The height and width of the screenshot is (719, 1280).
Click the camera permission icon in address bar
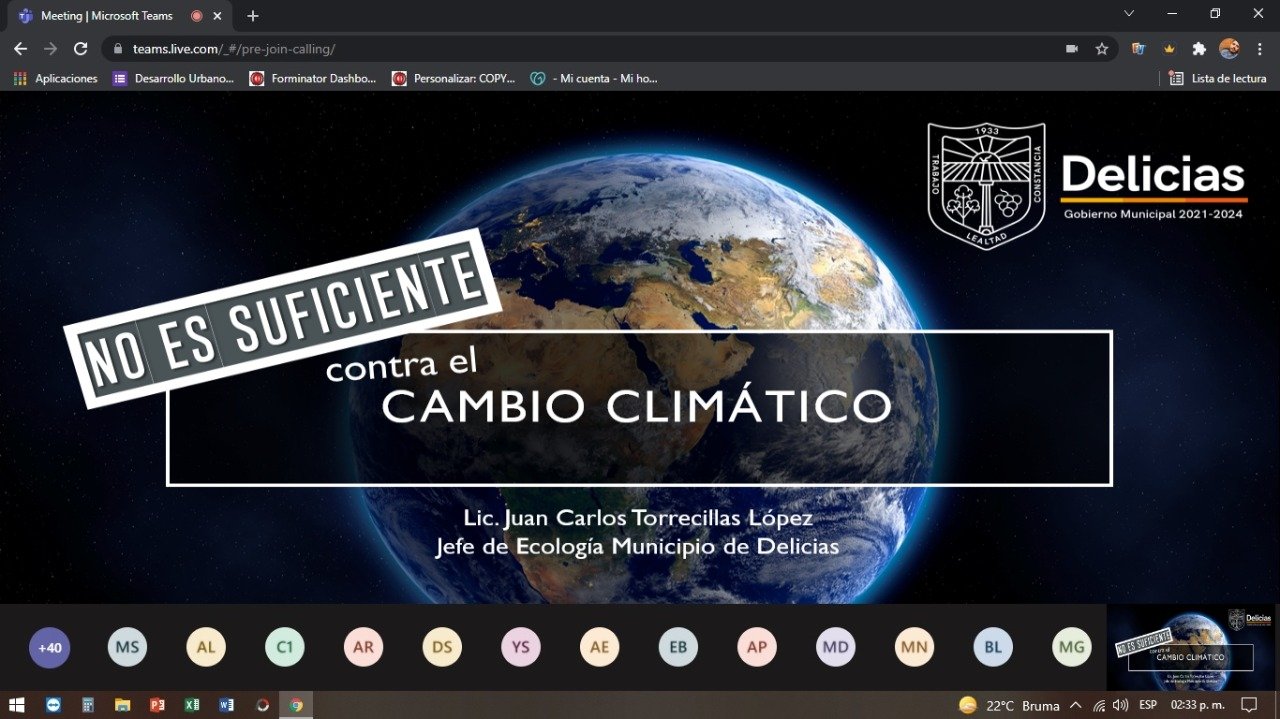(1072, 48)
